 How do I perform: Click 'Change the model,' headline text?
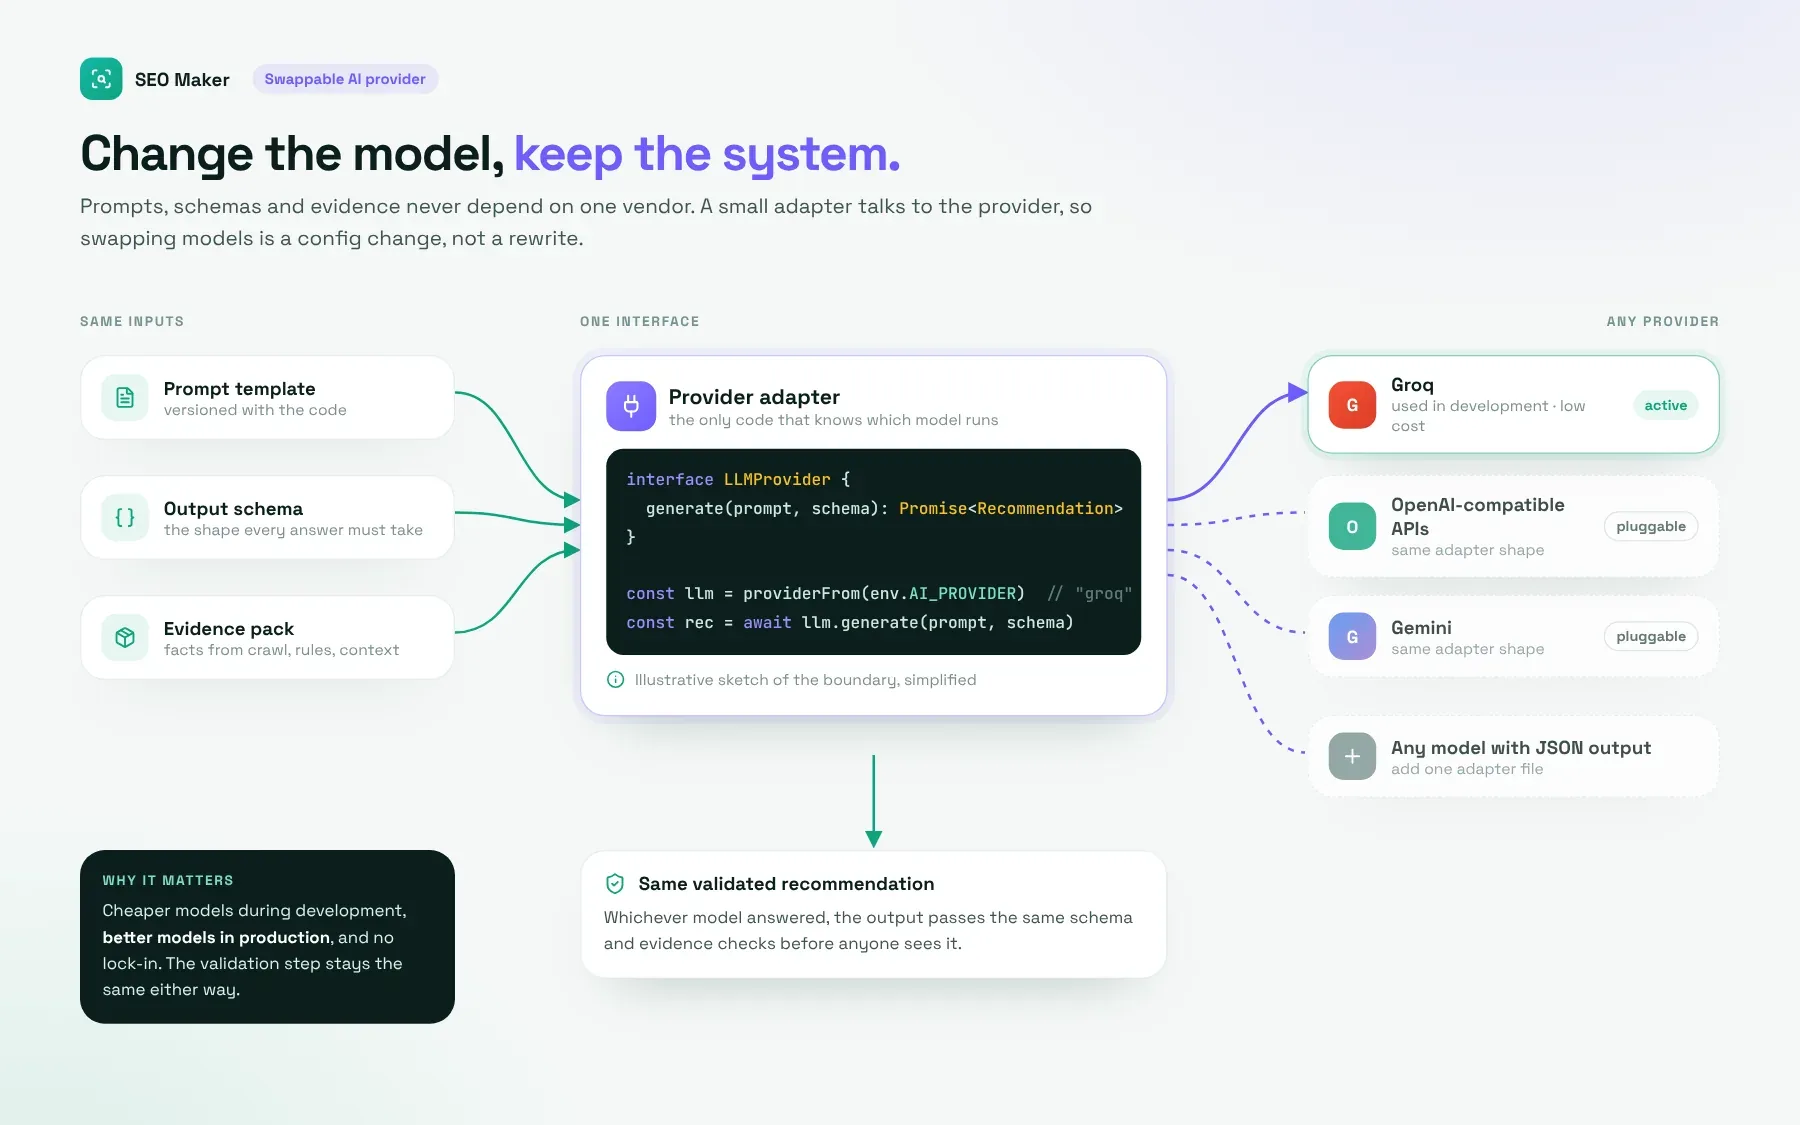[292, 155]
